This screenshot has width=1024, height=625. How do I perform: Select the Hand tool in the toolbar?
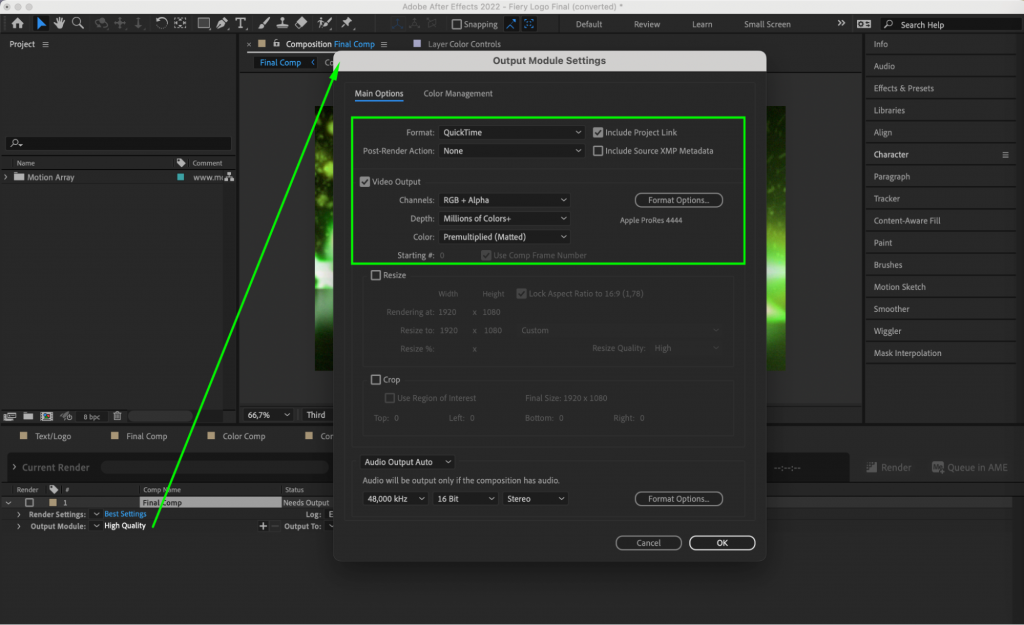pyautogui.click(x=59, y=23)
